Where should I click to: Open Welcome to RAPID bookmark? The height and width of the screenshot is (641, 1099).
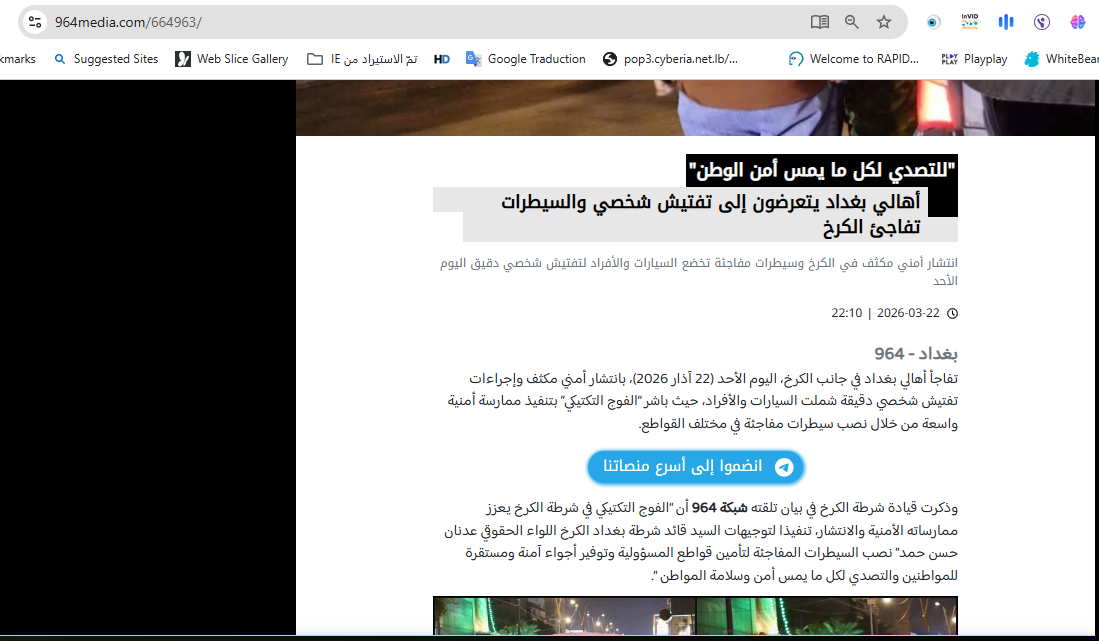(x=854, y=59)
